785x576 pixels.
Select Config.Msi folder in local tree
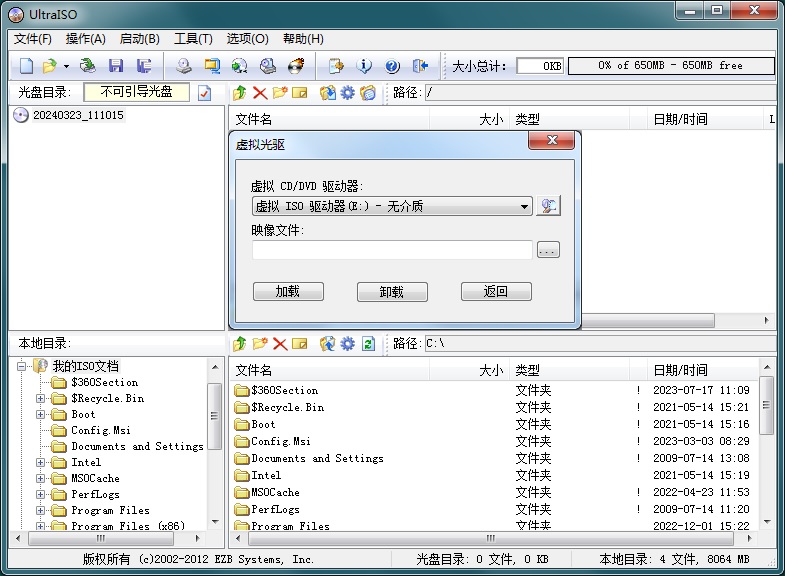[101, 430]
